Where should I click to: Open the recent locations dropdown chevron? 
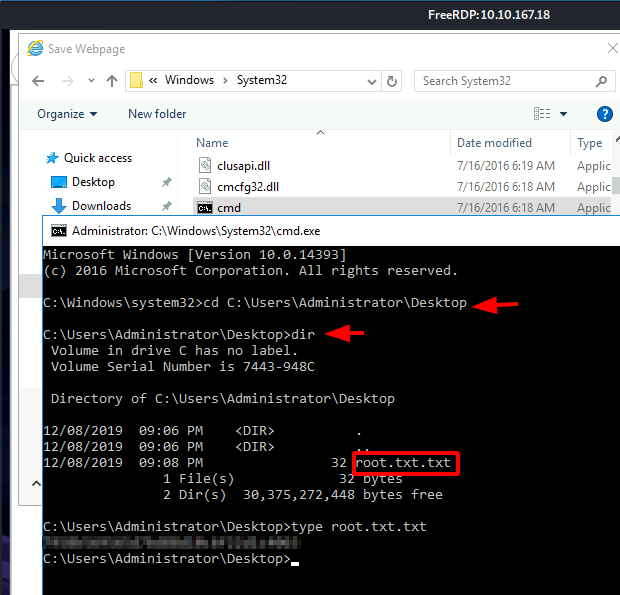click(x=91, y=81)
